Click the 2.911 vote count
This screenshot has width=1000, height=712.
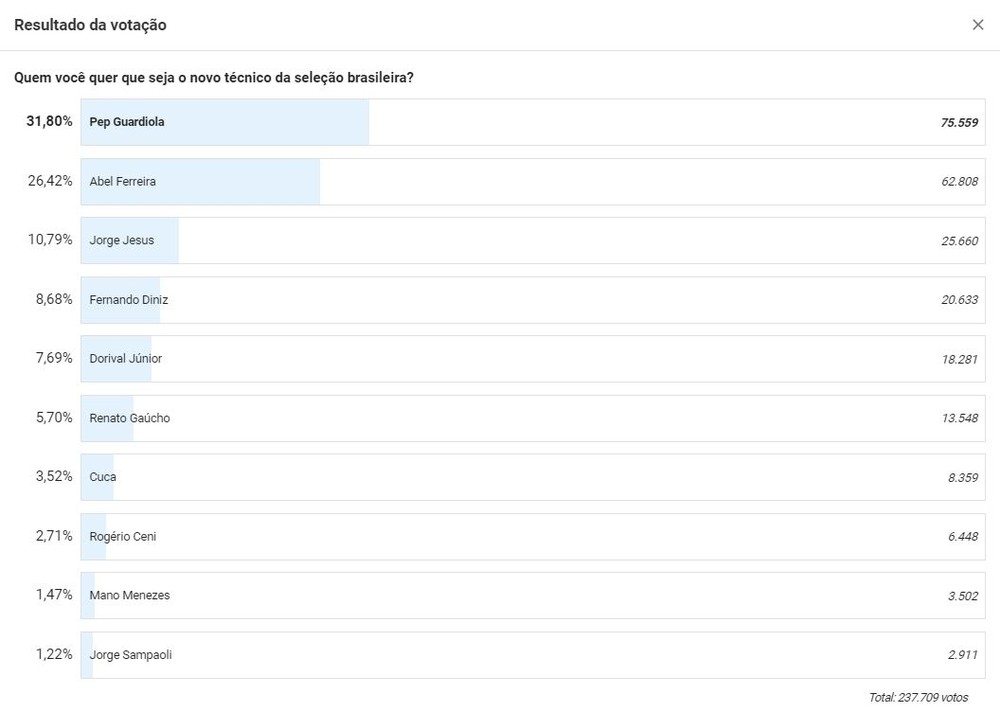tap(963, 655)
